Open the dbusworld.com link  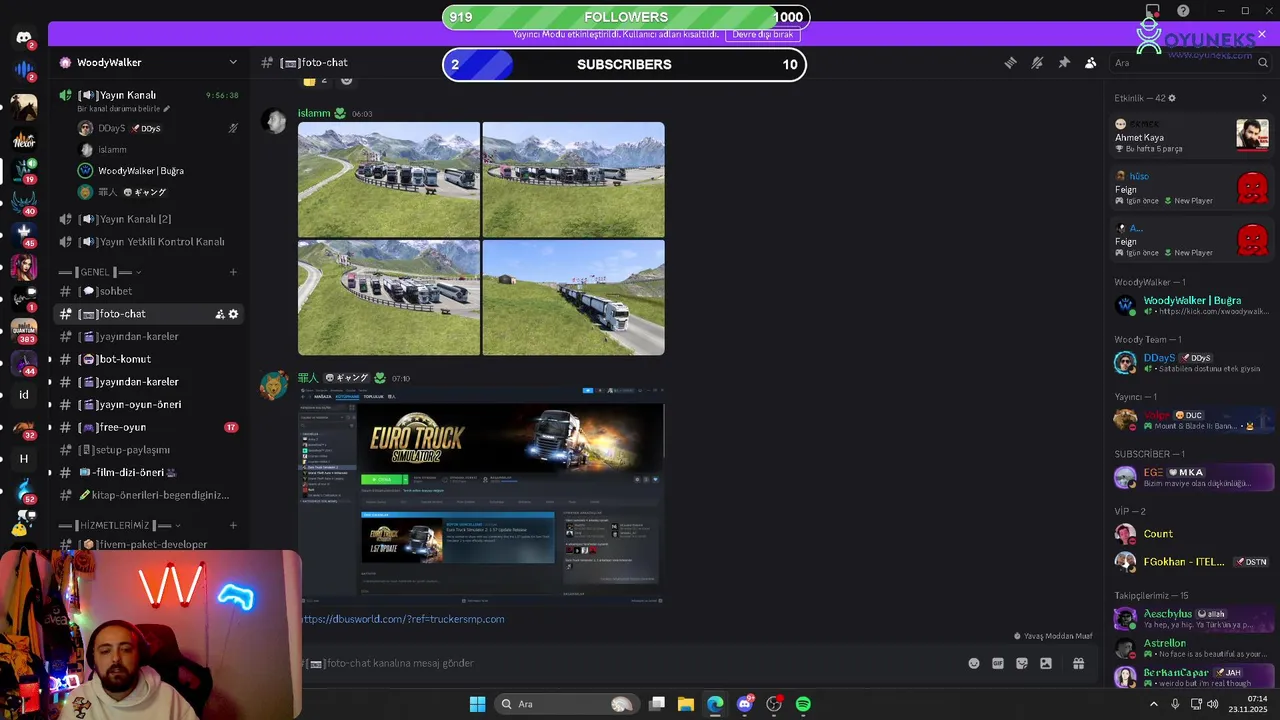tap(403, 619)
